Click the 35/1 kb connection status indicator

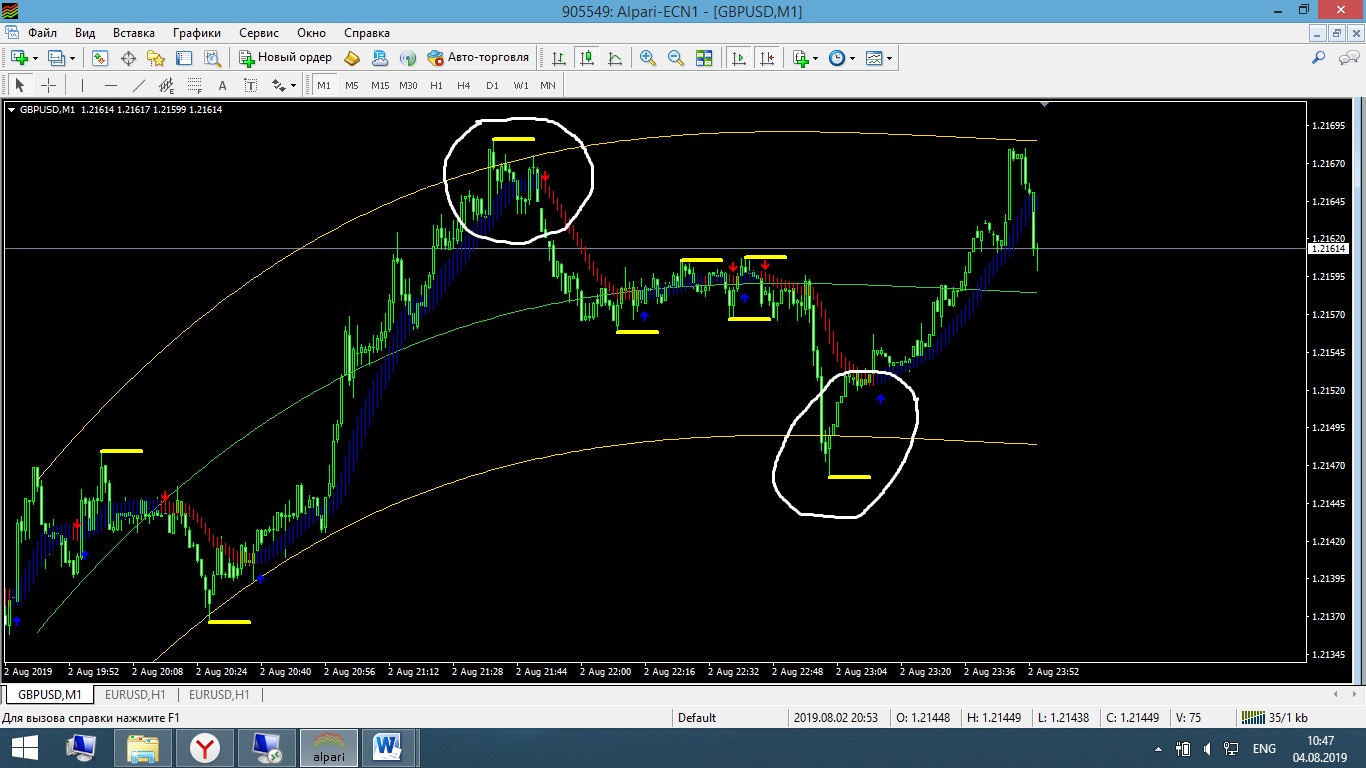pos(1273,717)
